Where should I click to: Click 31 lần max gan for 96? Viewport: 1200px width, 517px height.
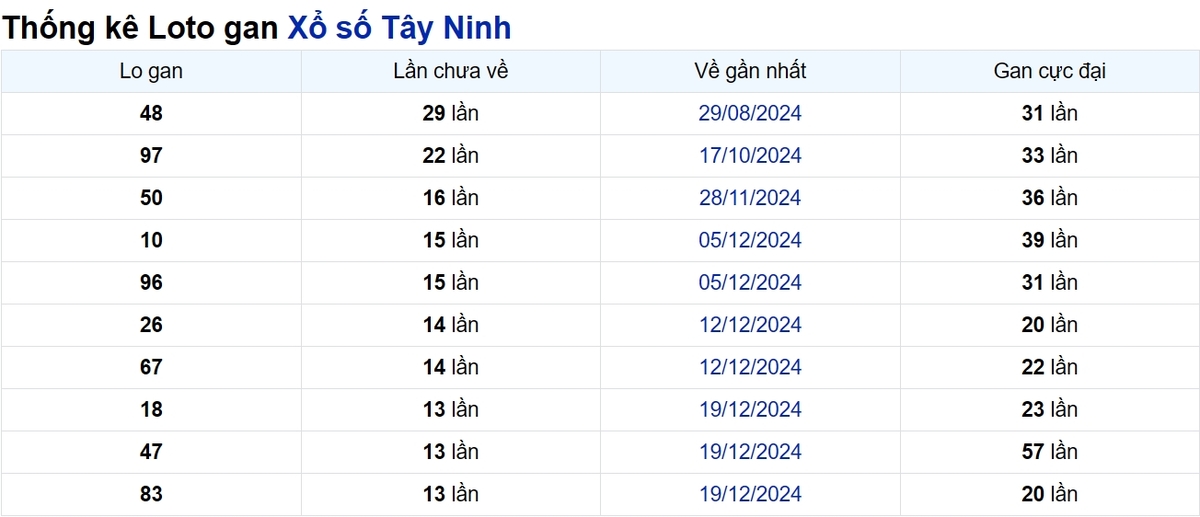click(x=1050, y=283)
